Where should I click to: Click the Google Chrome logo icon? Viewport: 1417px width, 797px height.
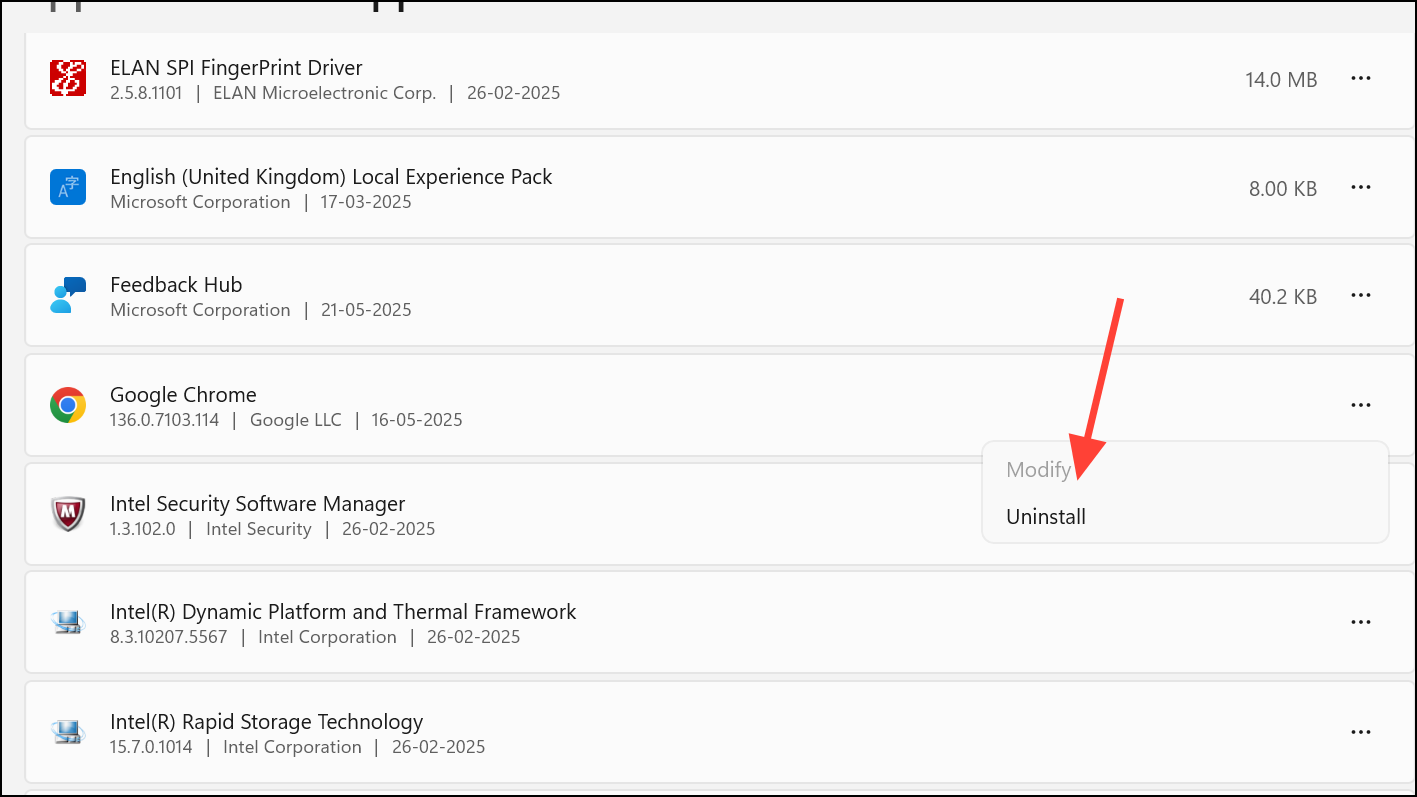[x=68, y=405]
